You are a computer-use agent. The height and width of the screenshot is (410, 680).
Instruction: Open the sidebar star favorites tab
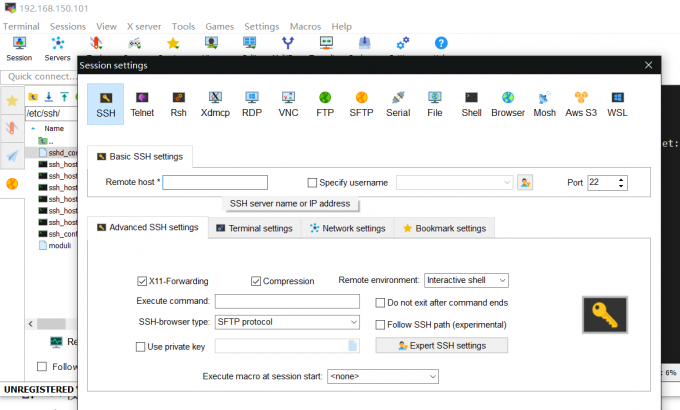point(12,101)
